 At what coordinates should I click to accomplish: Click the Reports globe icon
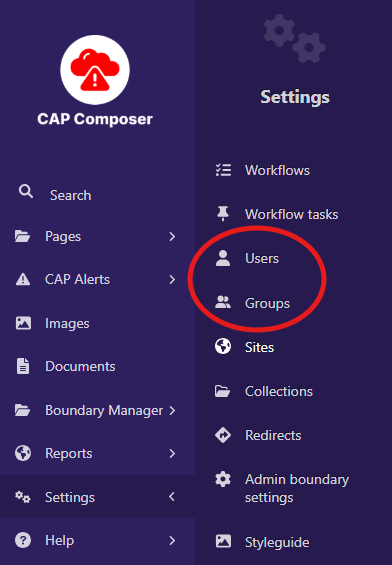point(23,453)
